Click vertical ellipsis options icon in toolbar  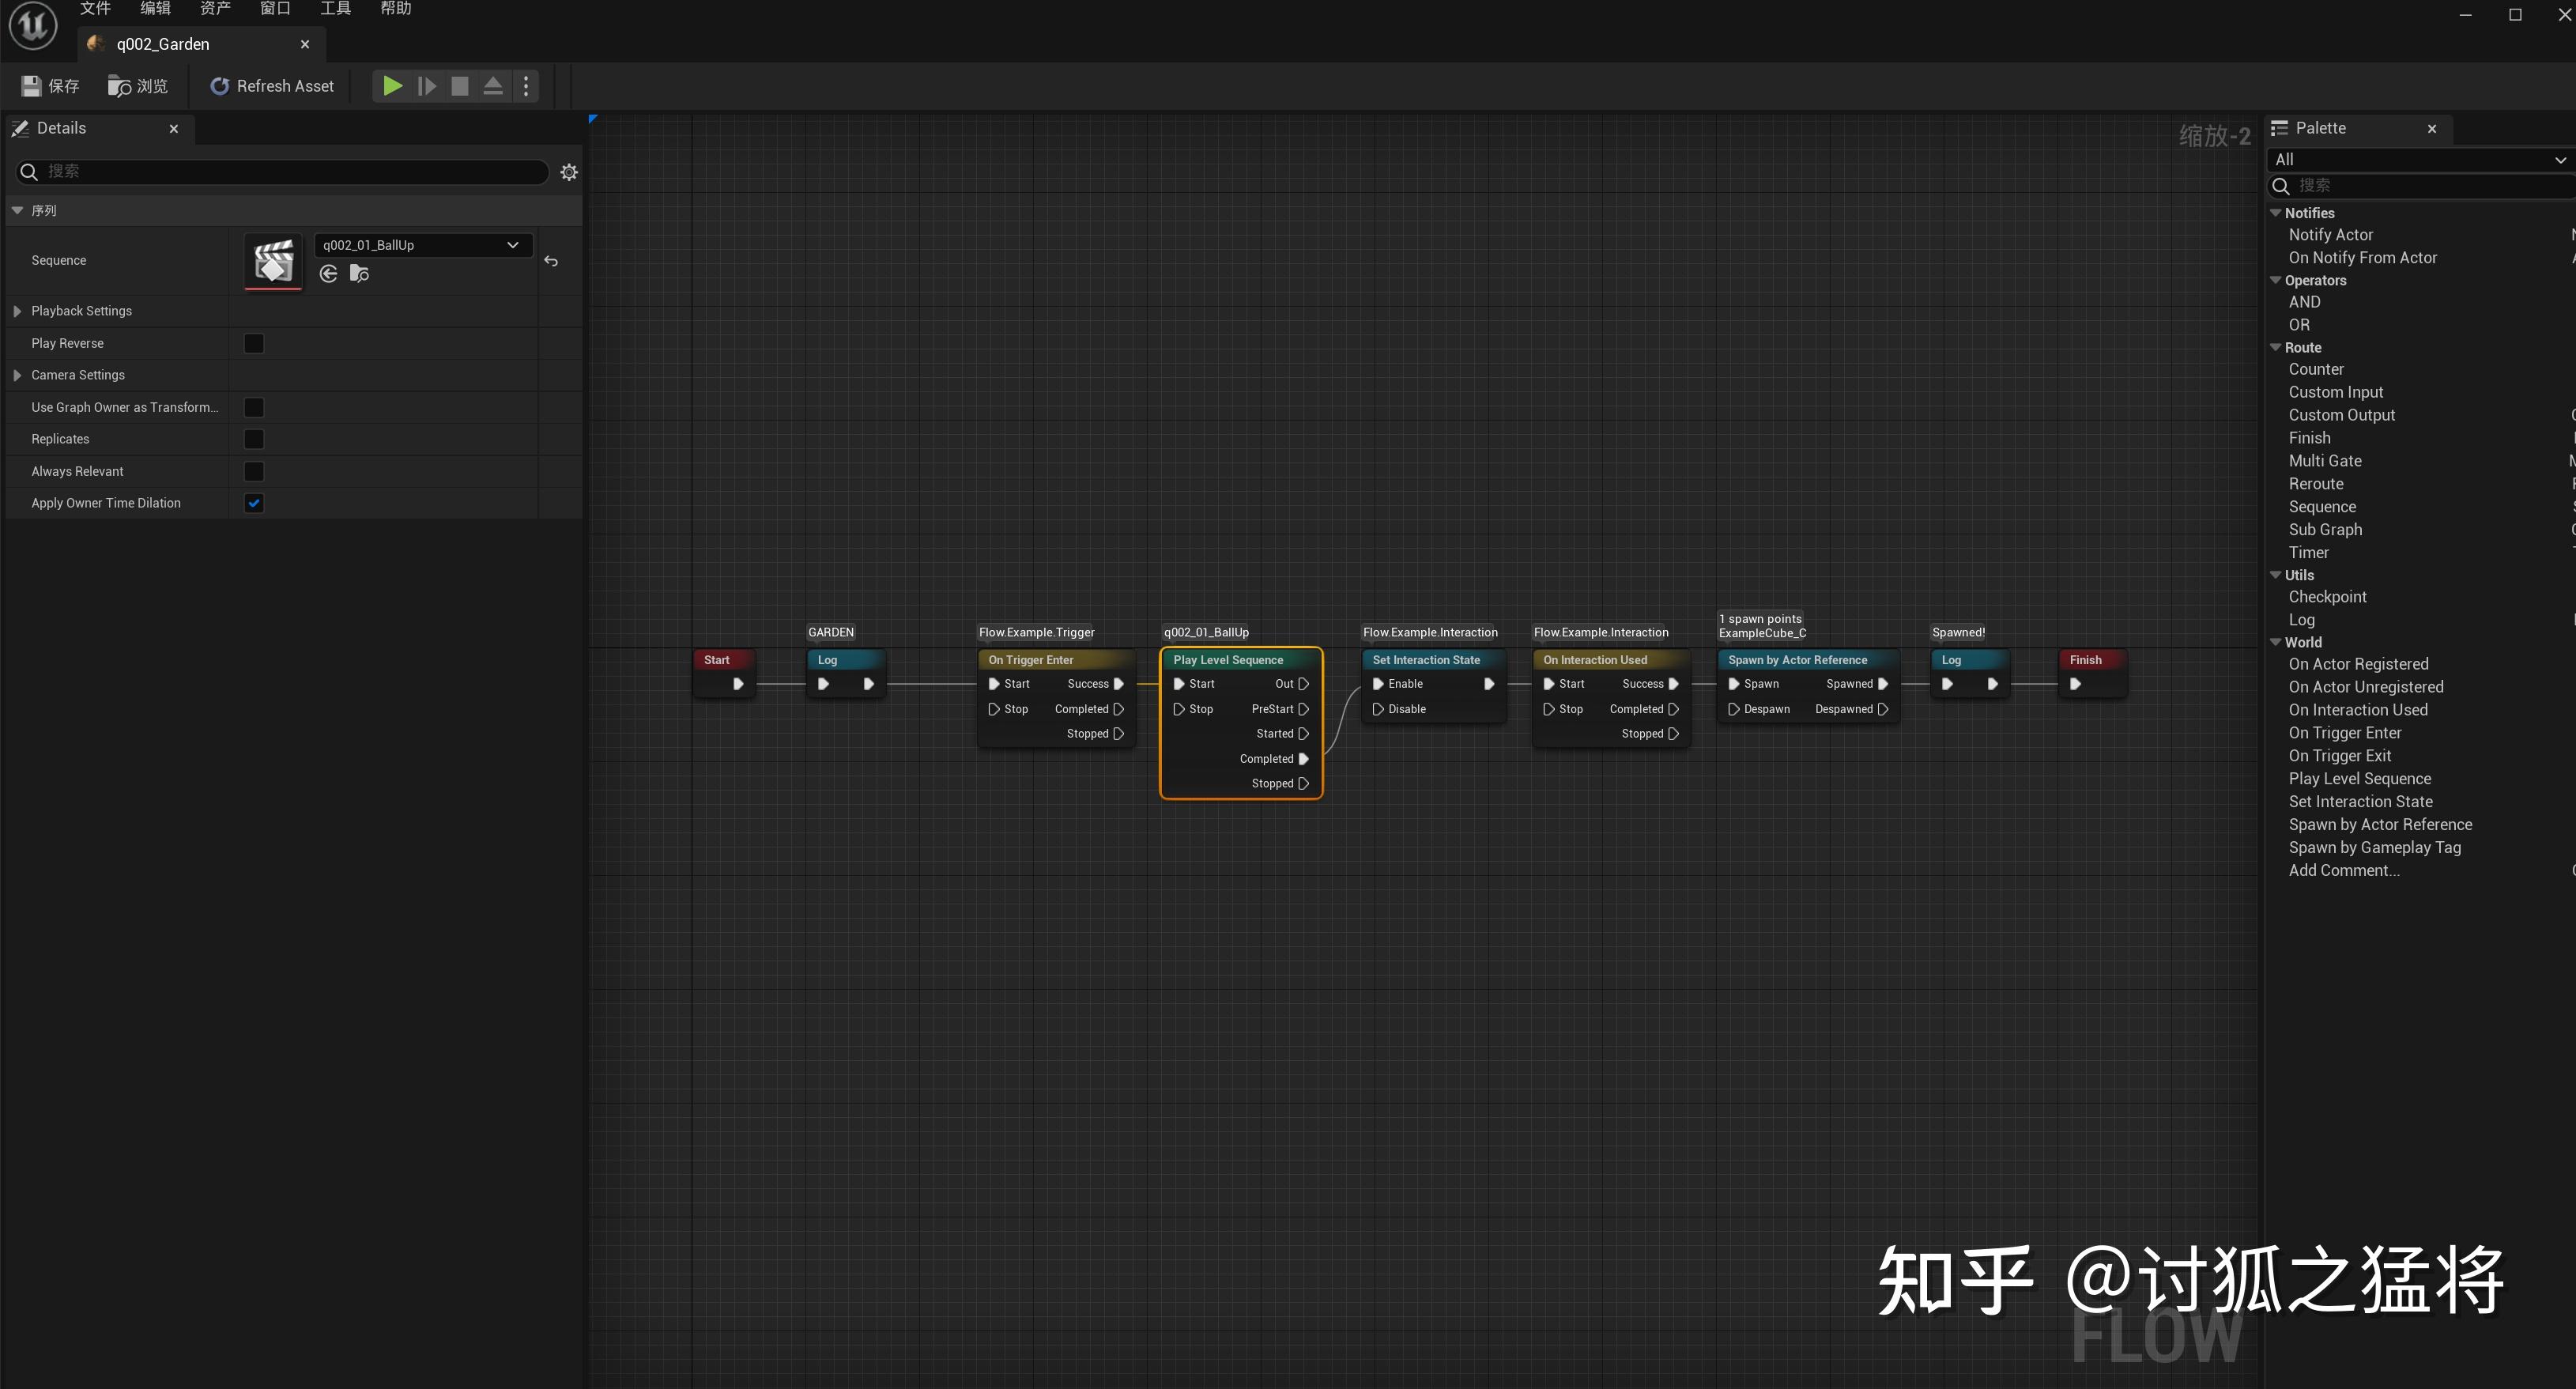[526, 86]
